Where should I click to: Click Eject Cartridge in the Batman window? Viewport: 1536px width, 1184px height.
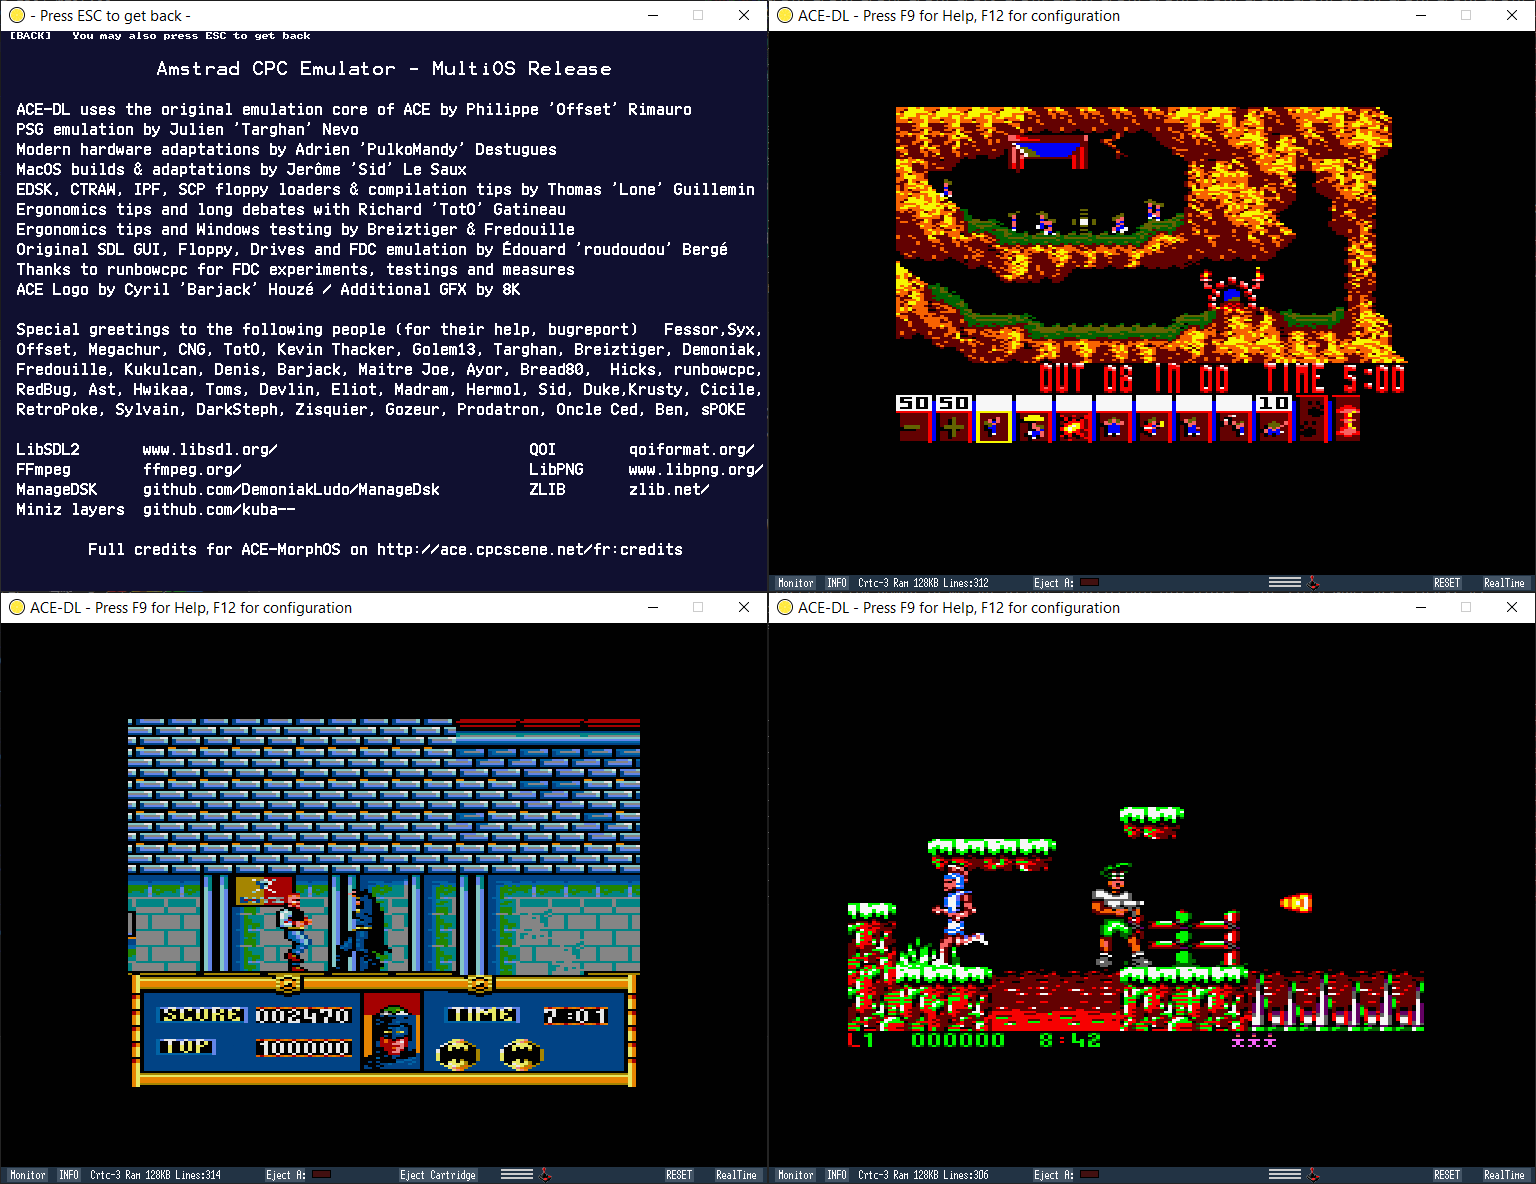[438, 1175]
